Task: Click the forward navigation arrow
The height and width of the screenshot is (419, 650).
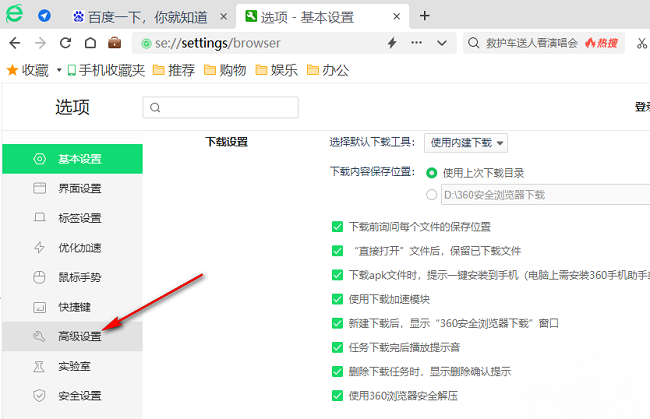Action: (40, 43)
